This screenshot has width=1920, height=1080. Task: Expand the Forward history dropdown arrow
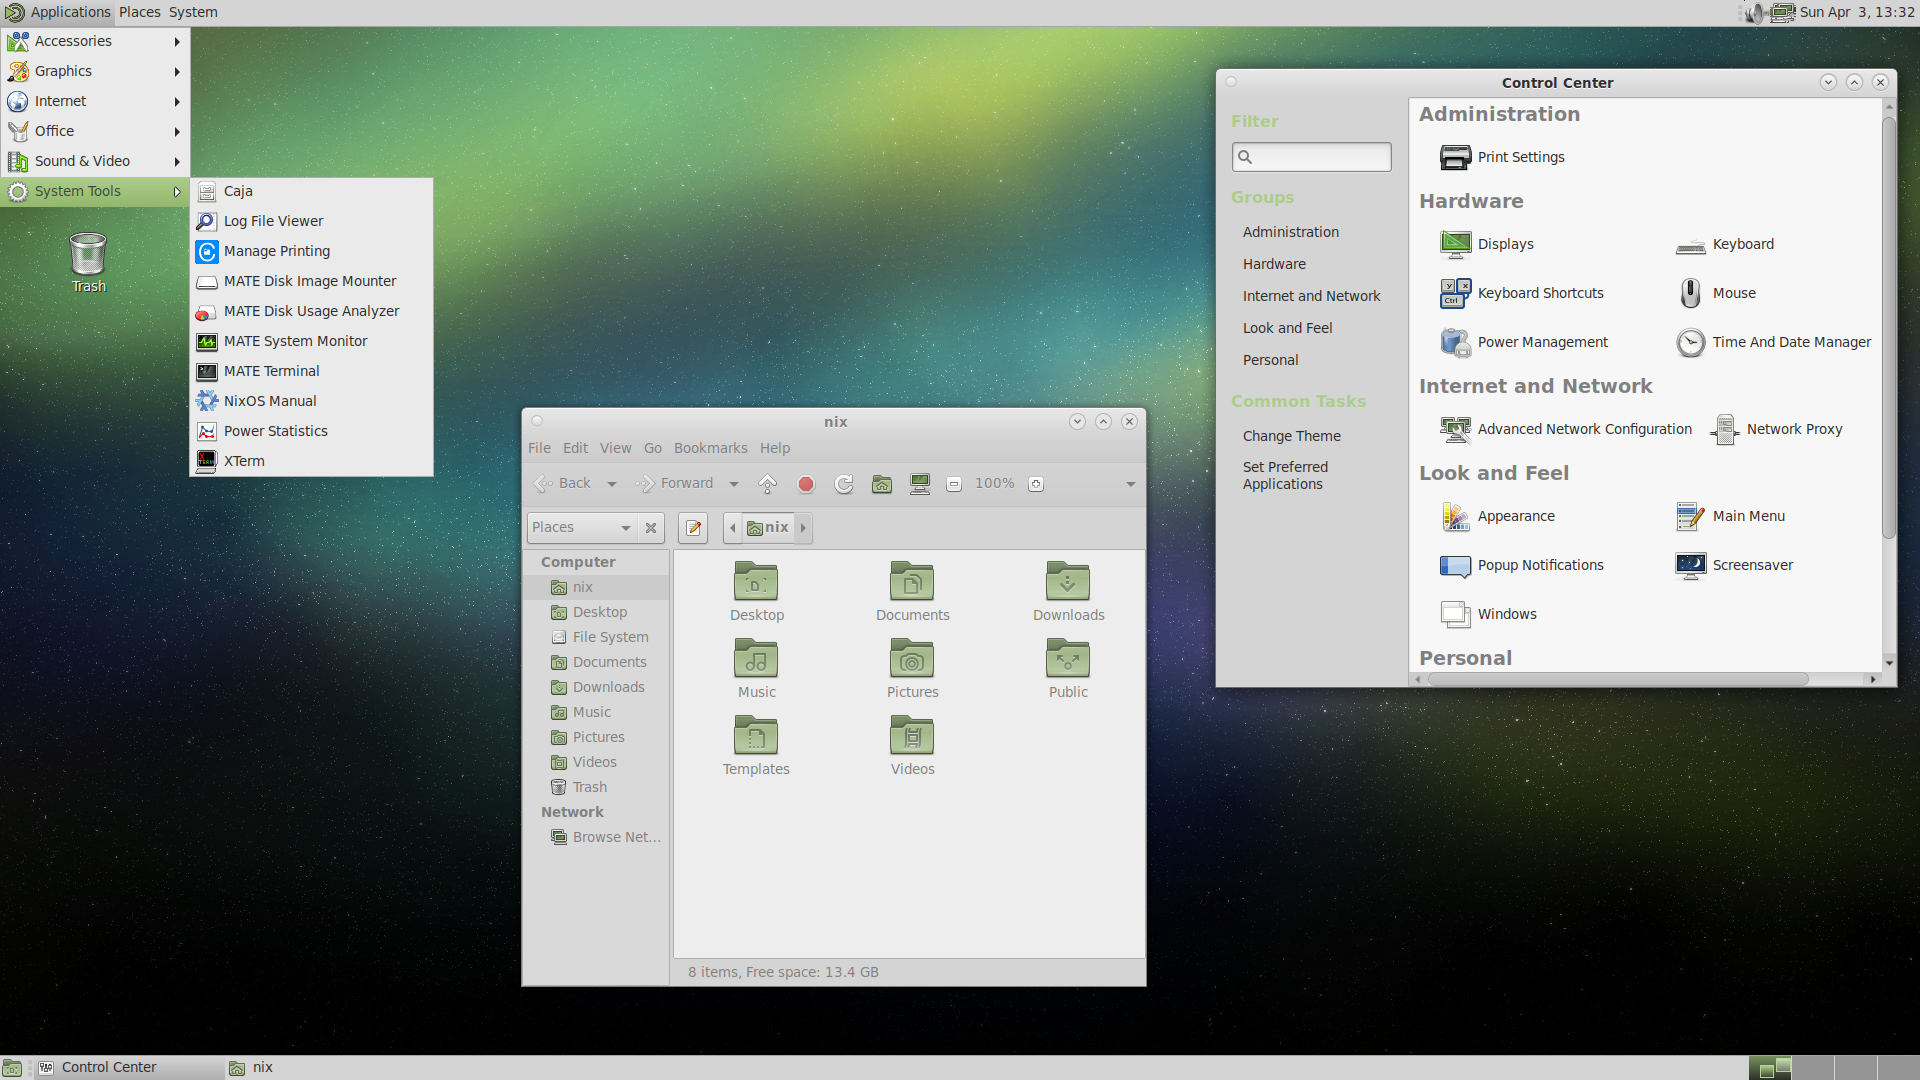click(x=734, y=484)
